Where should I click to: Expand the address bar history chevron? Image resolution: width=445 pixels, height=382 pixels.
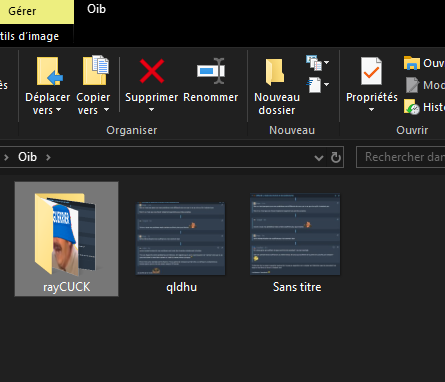tap(319, 157)
